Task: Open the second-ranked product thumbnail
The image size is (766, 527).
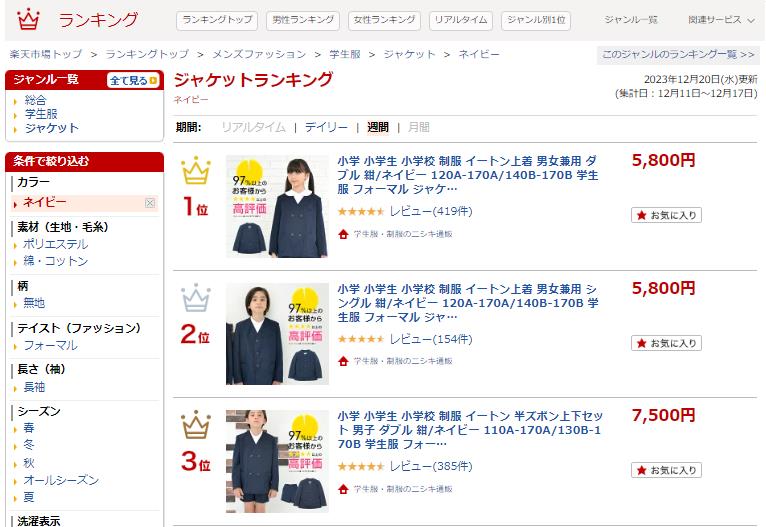Action: click(x=277, y=334)
